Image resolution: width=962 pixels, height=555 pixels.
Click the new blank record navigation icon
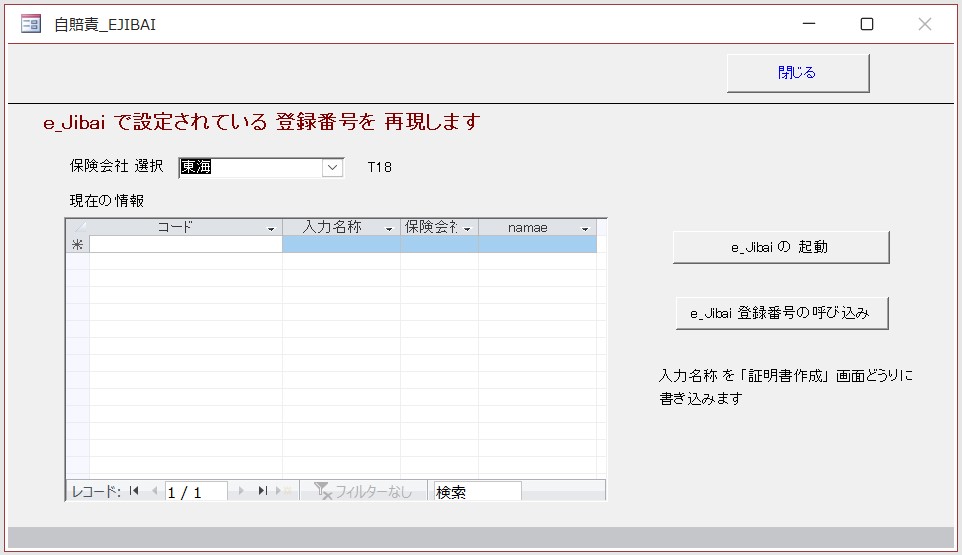pos(283,491)
